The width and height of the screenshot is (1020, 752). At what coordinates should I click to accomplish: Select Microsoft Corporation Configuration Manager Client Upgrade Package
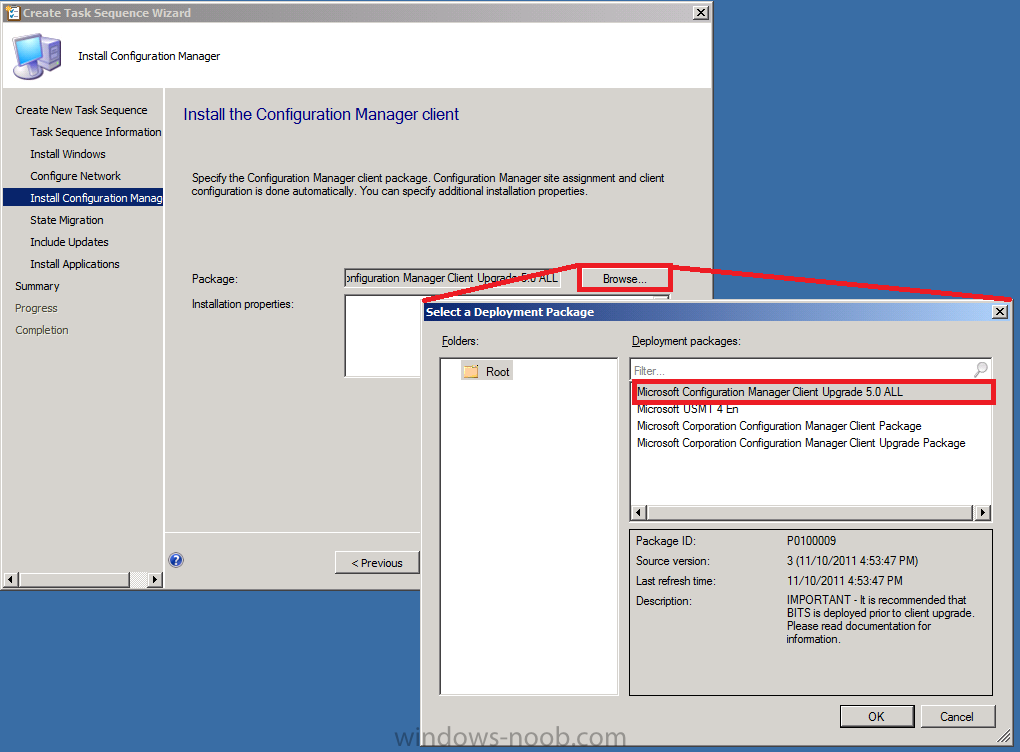801,443
